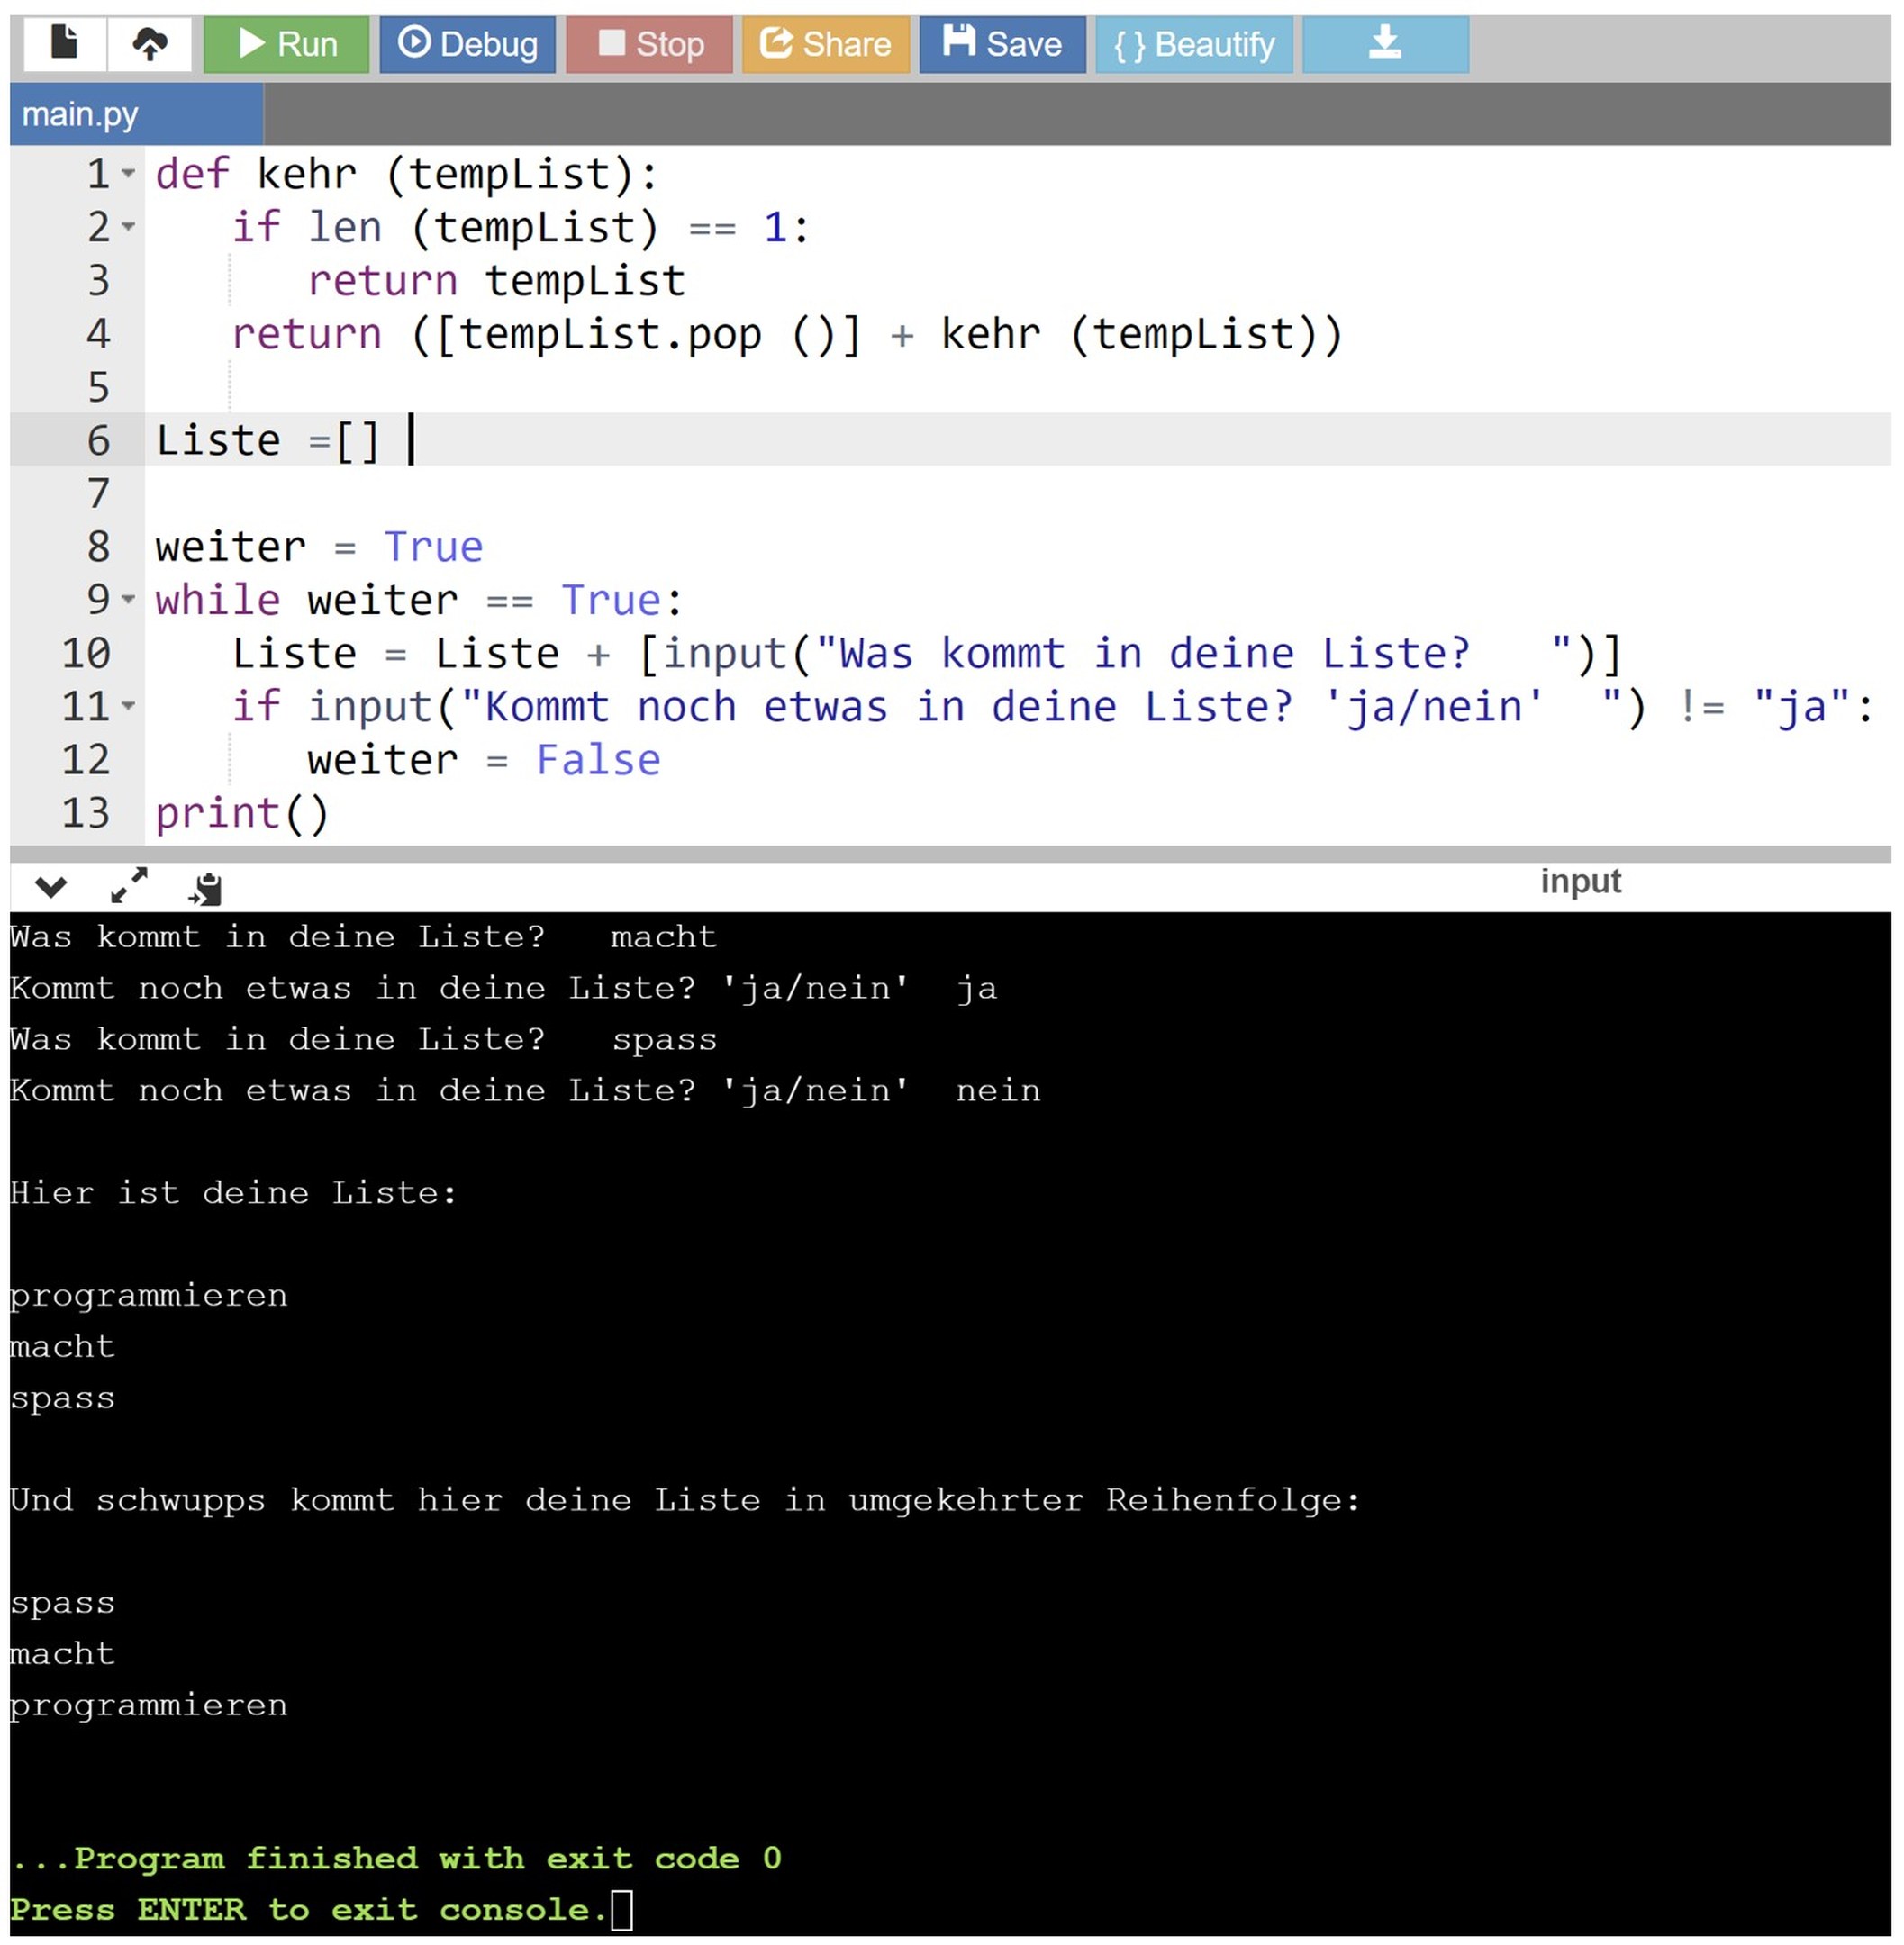This screenshot has width=1904, height=1945.
Task: Collapse the console with the chevron icon
Action: pos(51,886)
